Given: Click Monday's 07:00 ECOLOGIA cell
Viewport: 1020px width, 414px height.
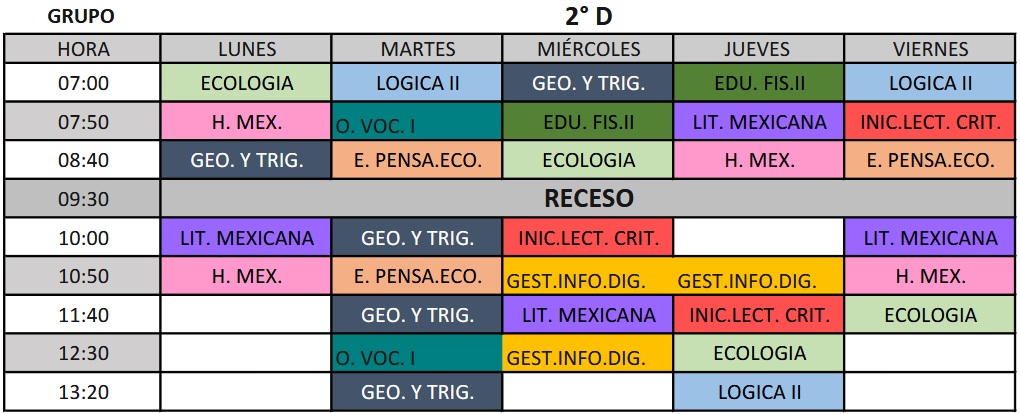Looking at the screenshot, I should pos(247,83).
